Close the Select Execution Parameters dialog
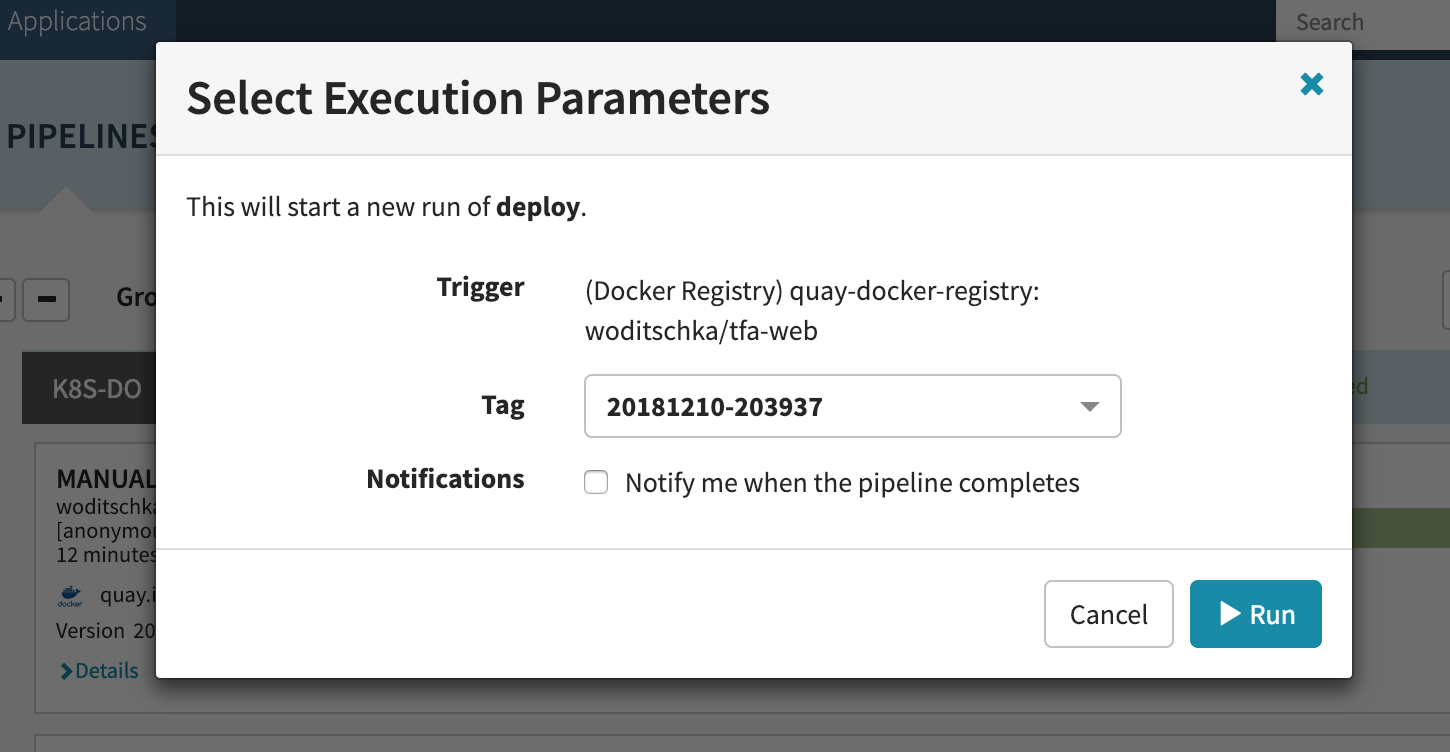The image size is (1450, 752). pos(1311,85)
